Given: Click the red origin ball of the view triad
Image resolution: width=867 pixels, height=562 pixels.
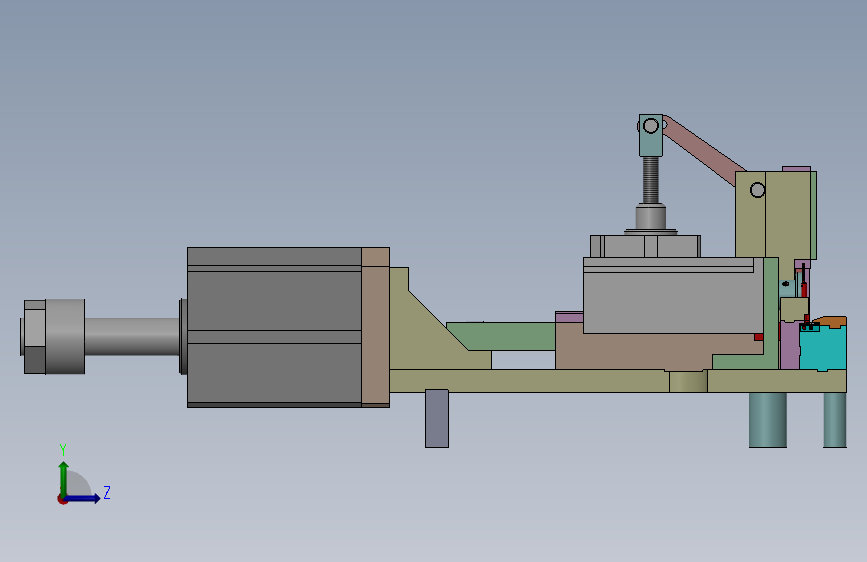Looking at the screenshot, I should pyautogui.click(x=62, y=499).
